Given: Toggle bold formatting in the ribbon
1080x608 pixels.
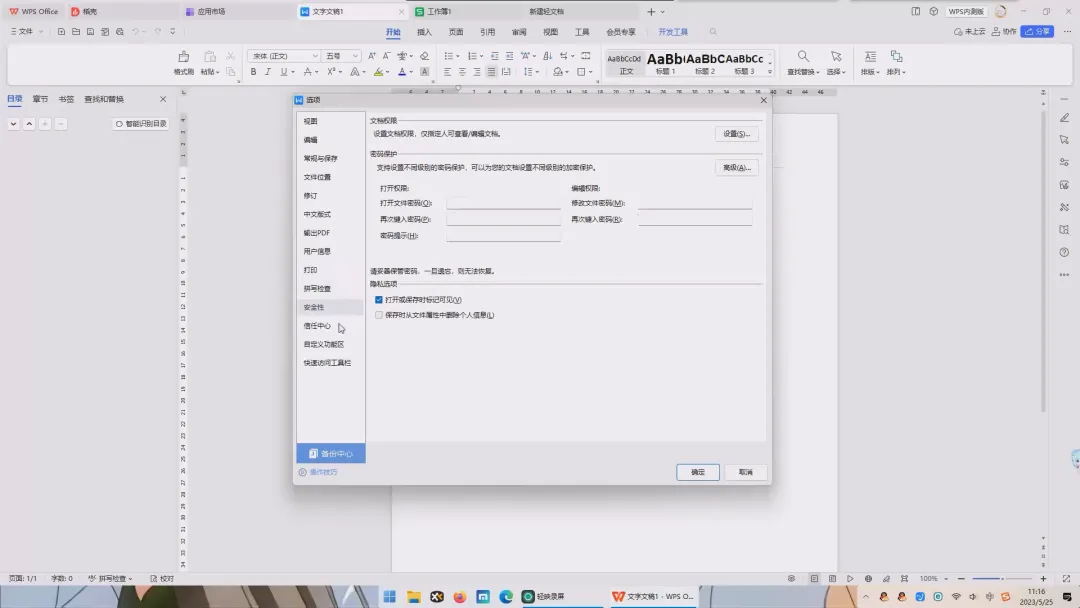Looking at the screenshot, I should tap(253, 72).
